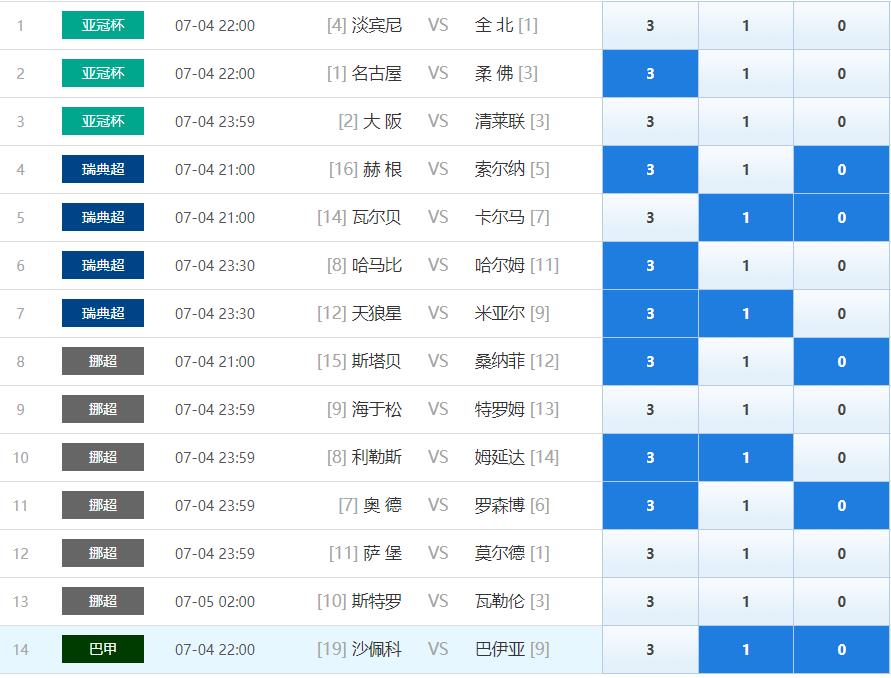Viewport: 891px width, 678px height.
Task: Pick draw option 1 for 大阪 vs 清莱联
Action: [745, 121]
